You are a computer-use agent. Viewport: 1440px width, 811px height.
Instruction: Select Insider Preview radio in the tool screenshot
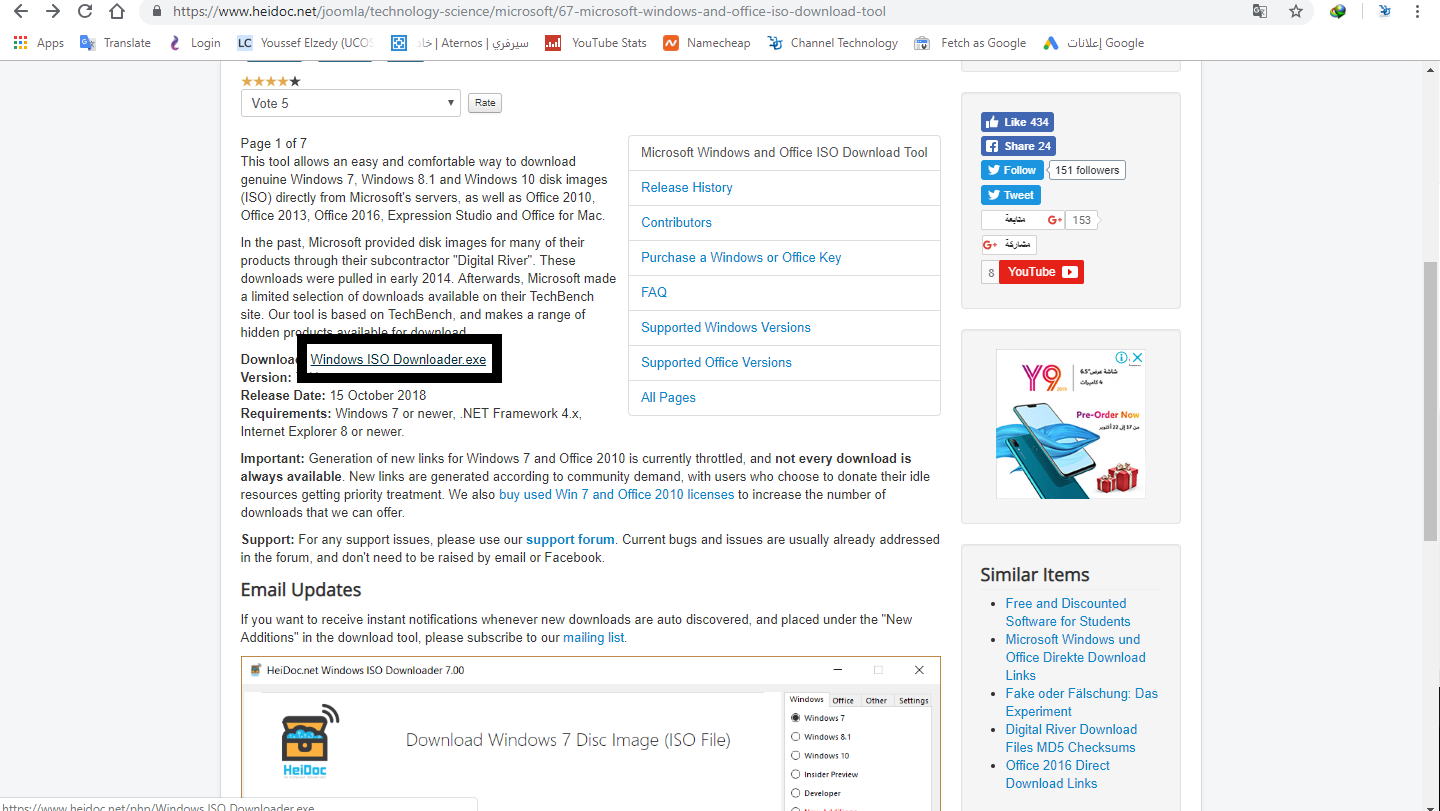796,775
